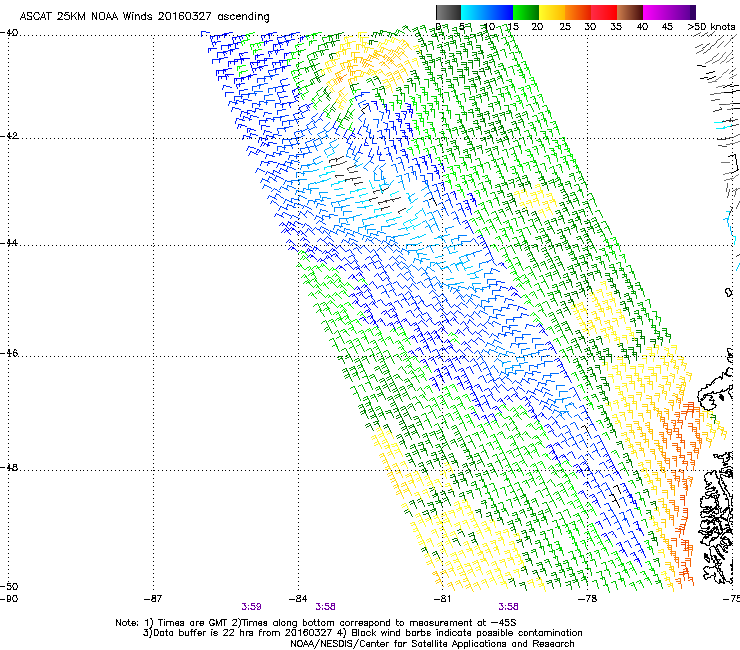The image size is (740, 650).
Task: Click the orange 25-30 knots legend segment
Action: (x=578, y=12)
